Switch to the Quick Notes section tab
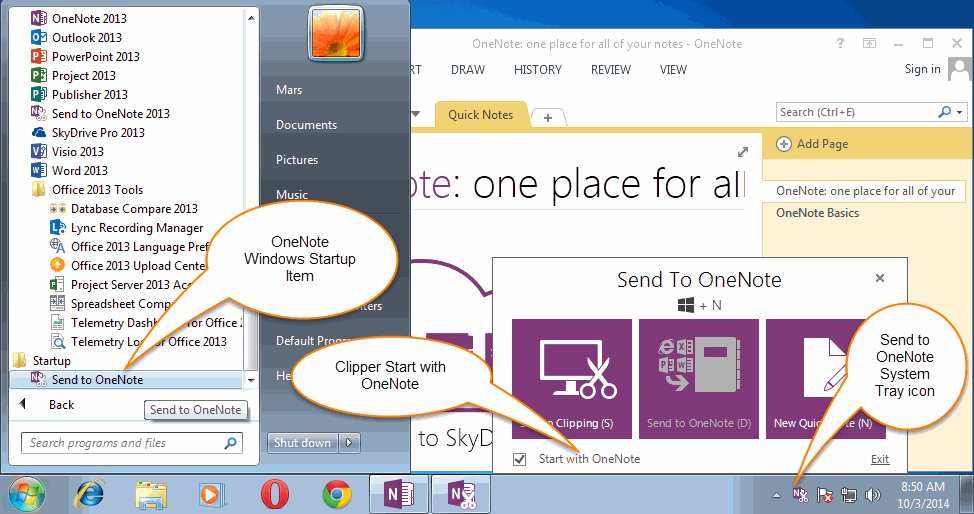Screen dimensions: 974x514 (x=481, y=115)
